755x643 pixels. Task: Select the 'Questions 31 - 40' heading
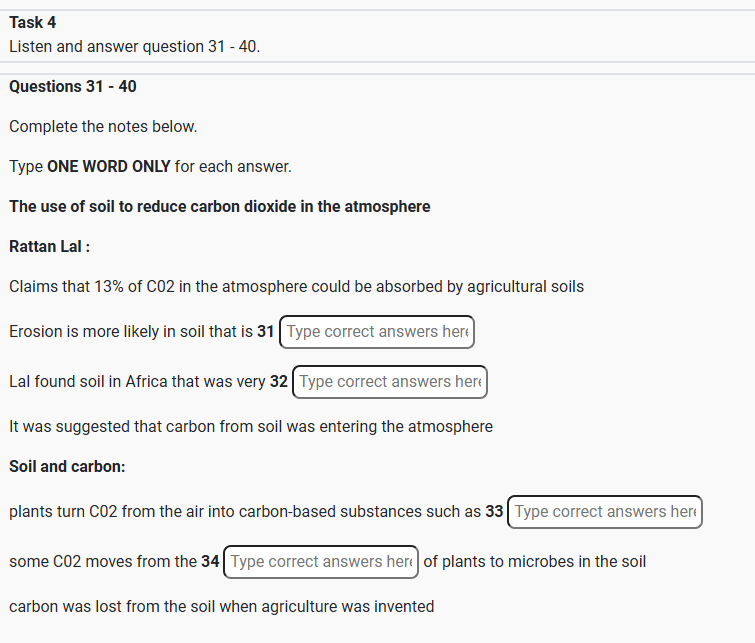coord(73,87)
